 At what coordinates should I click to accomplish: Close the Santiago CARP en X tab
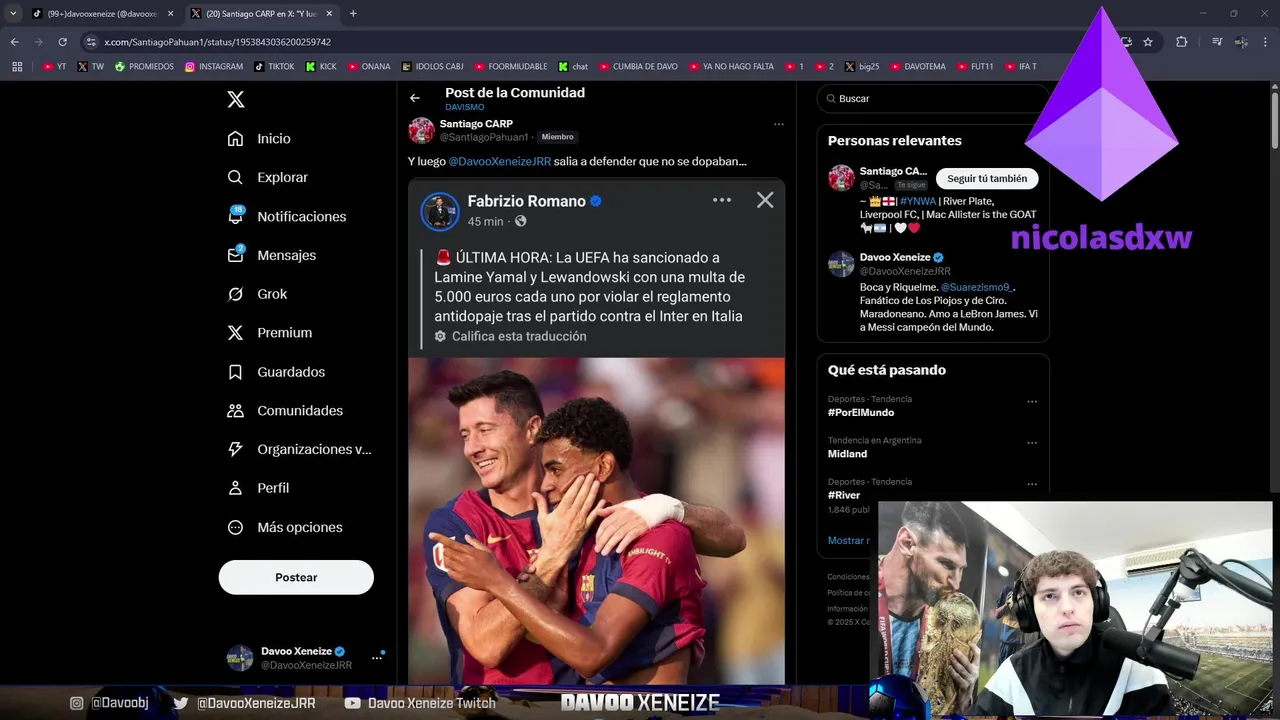tap(329, 14)
